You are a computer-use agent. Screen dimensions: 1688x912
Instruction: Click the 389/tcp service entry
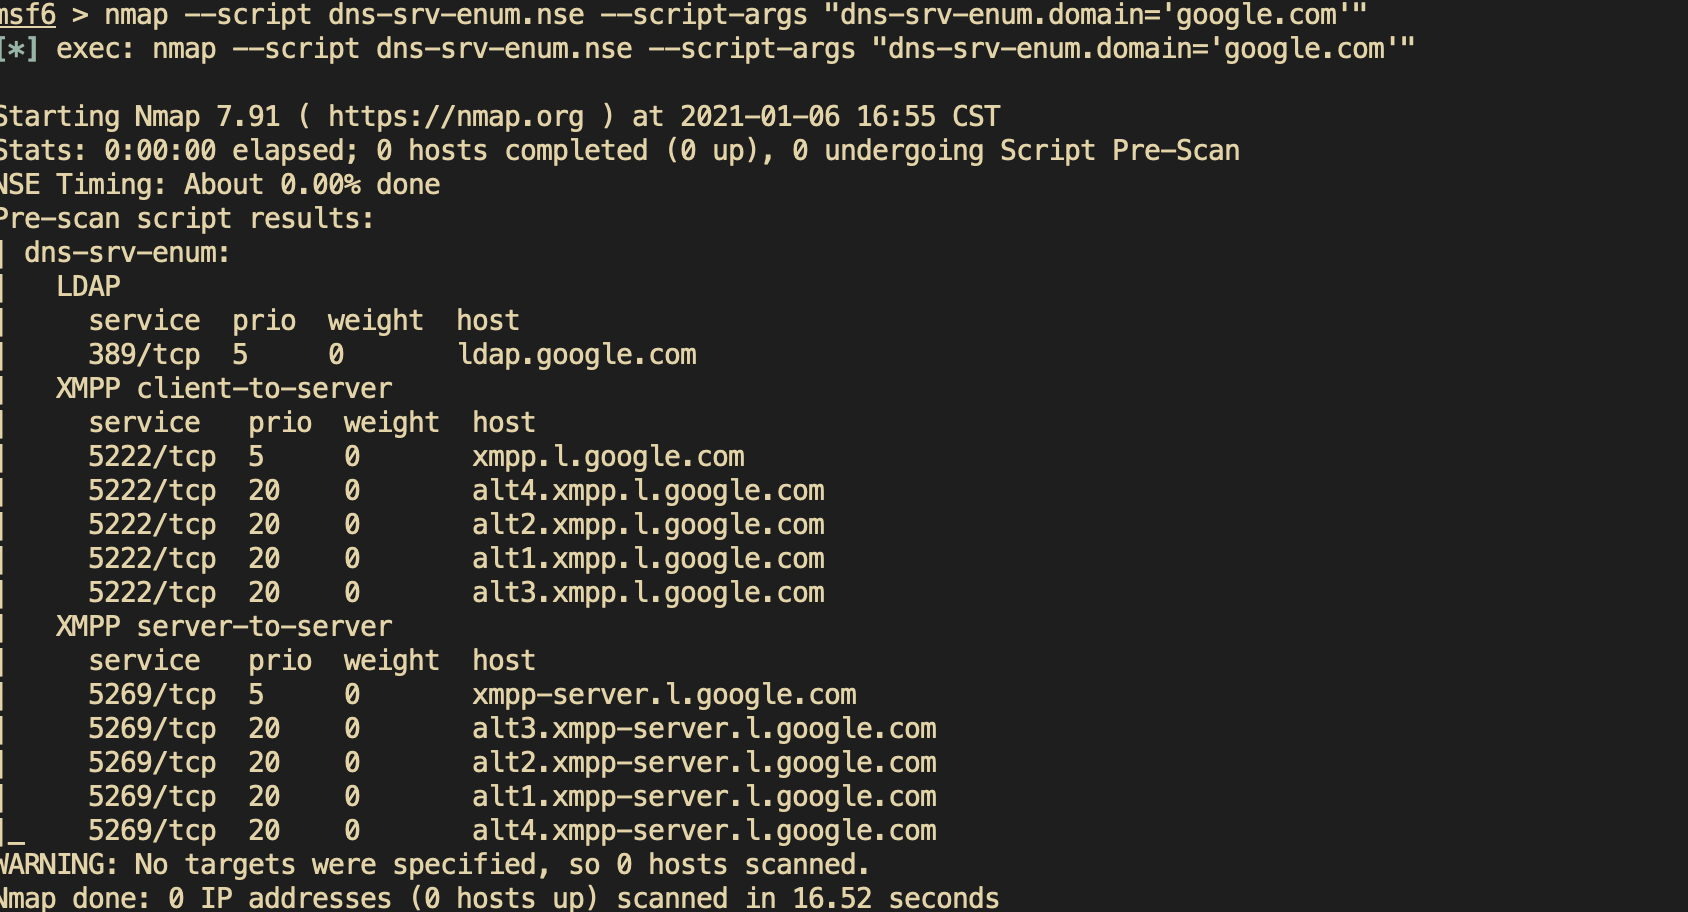[144, 355]
